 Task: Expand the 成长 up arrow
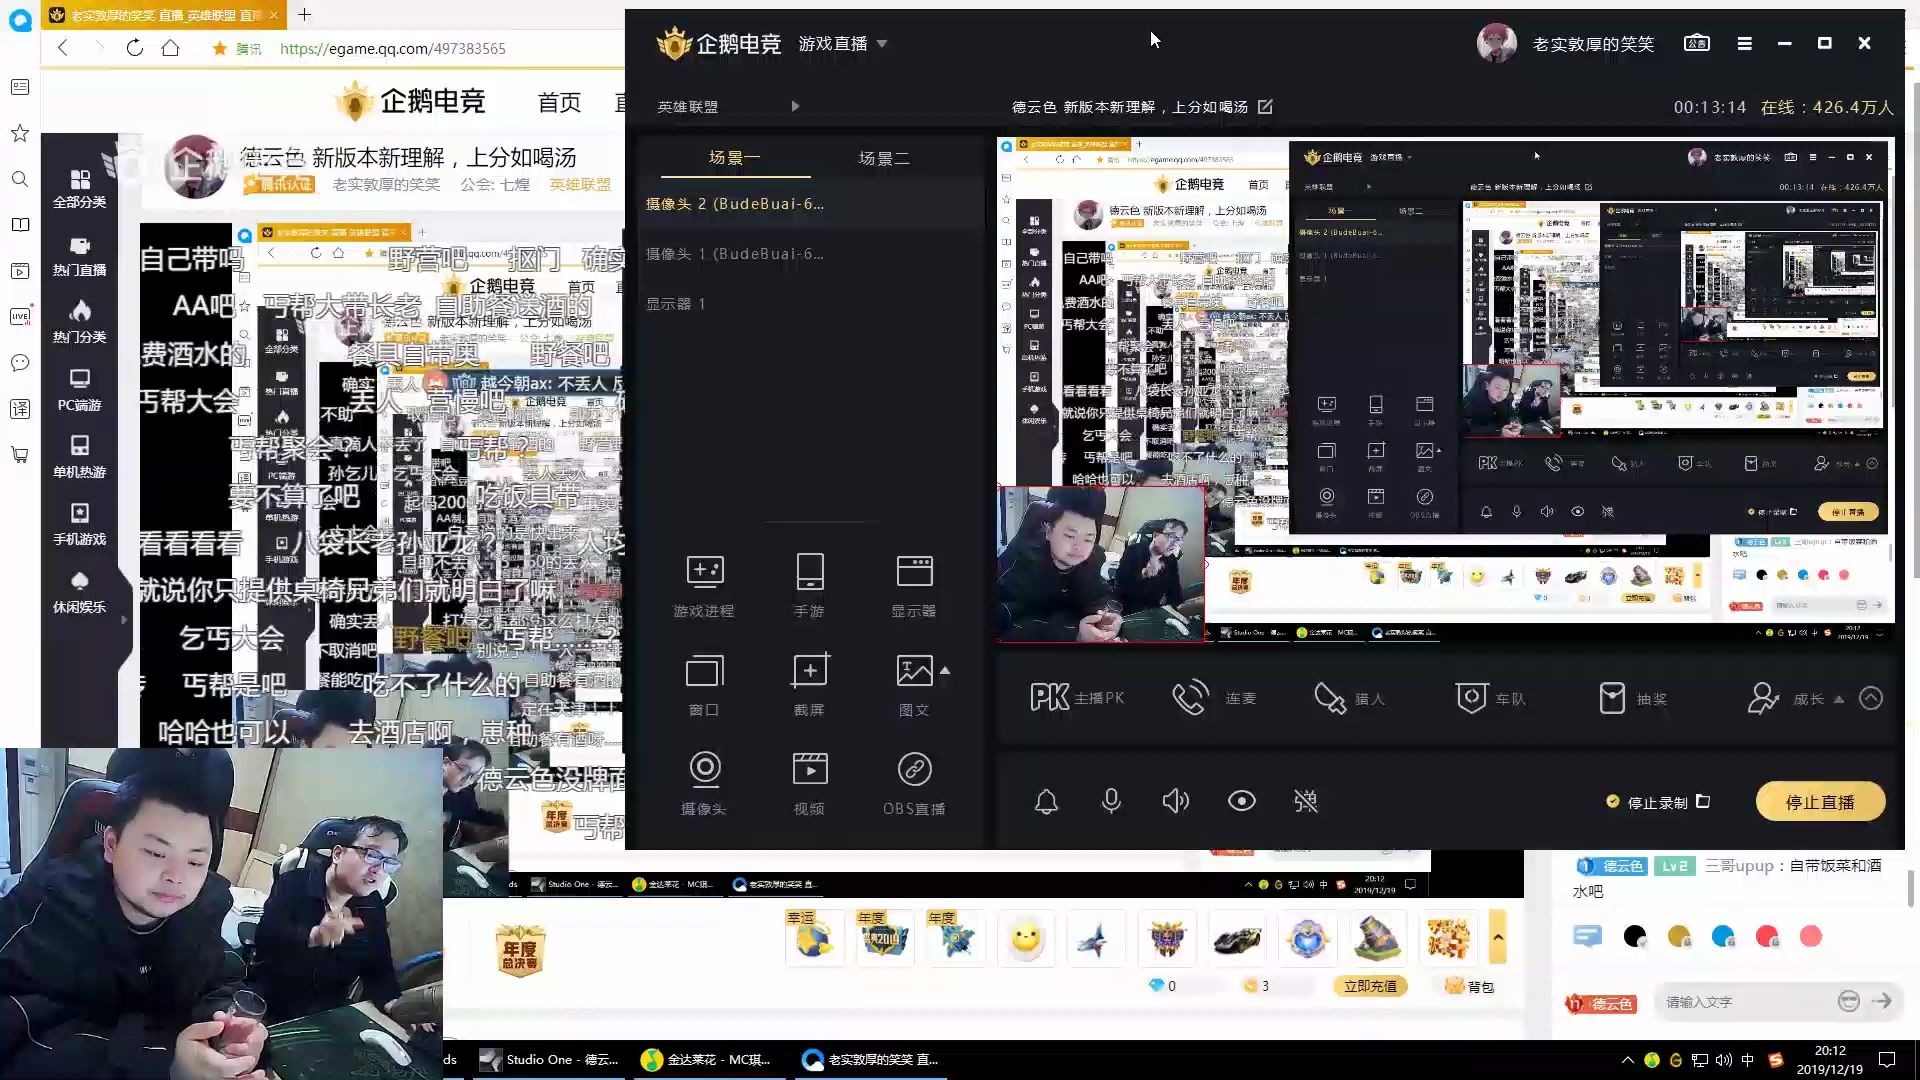[x=1838, y=699]
